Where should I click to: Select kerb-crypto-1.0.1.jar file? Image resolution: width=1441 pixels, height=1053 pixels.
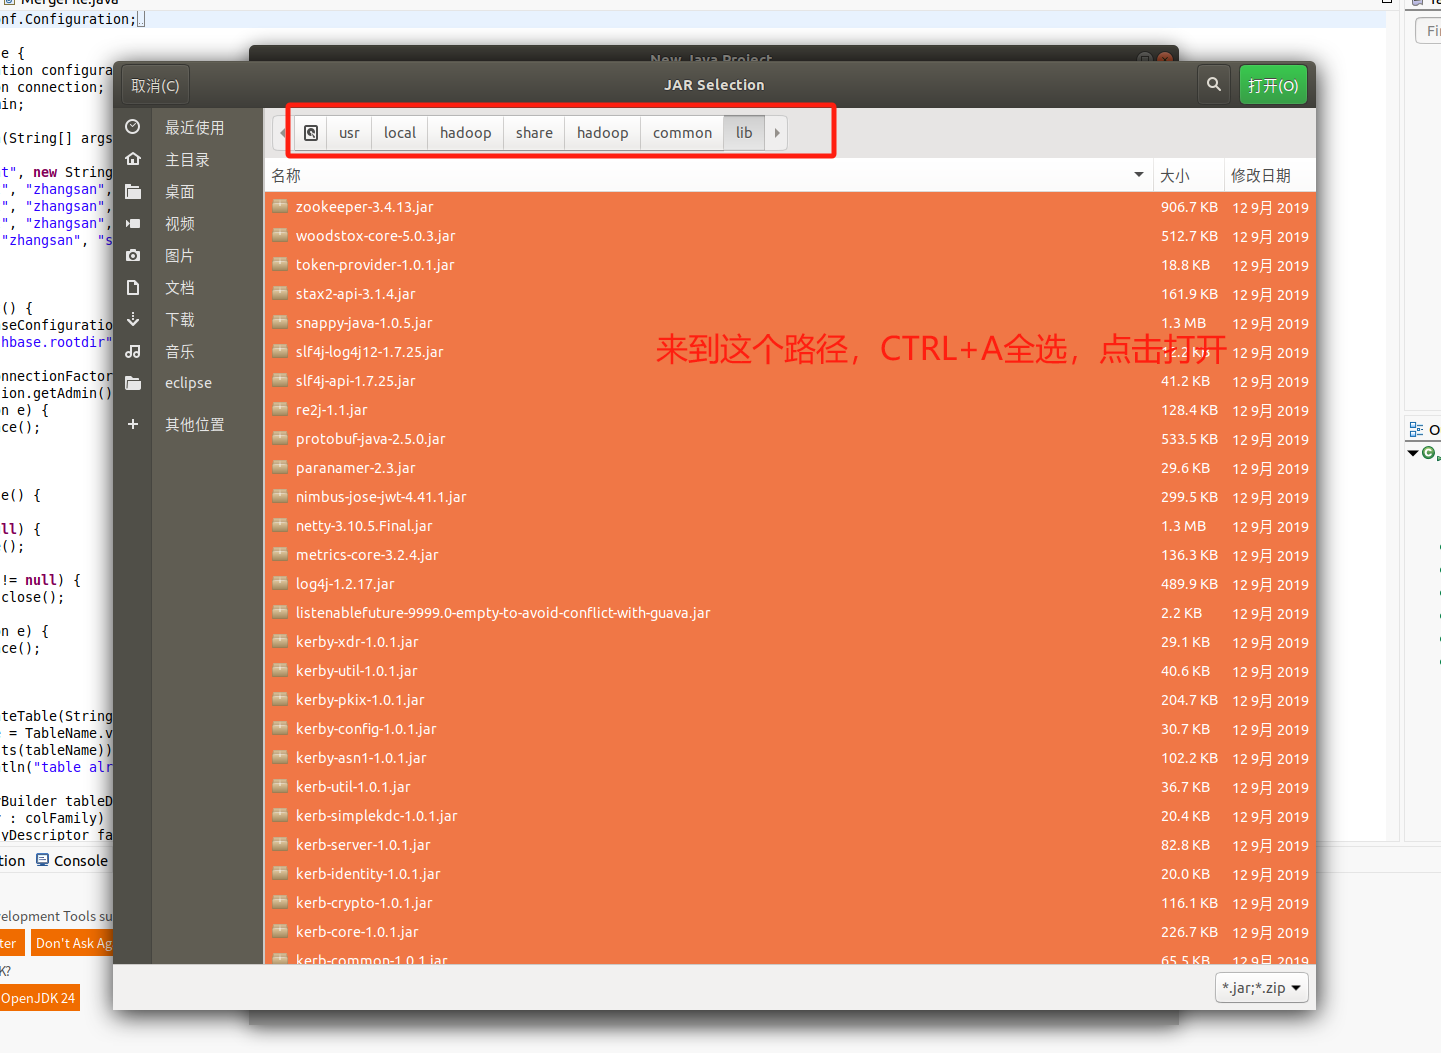(x=790, y=903)
